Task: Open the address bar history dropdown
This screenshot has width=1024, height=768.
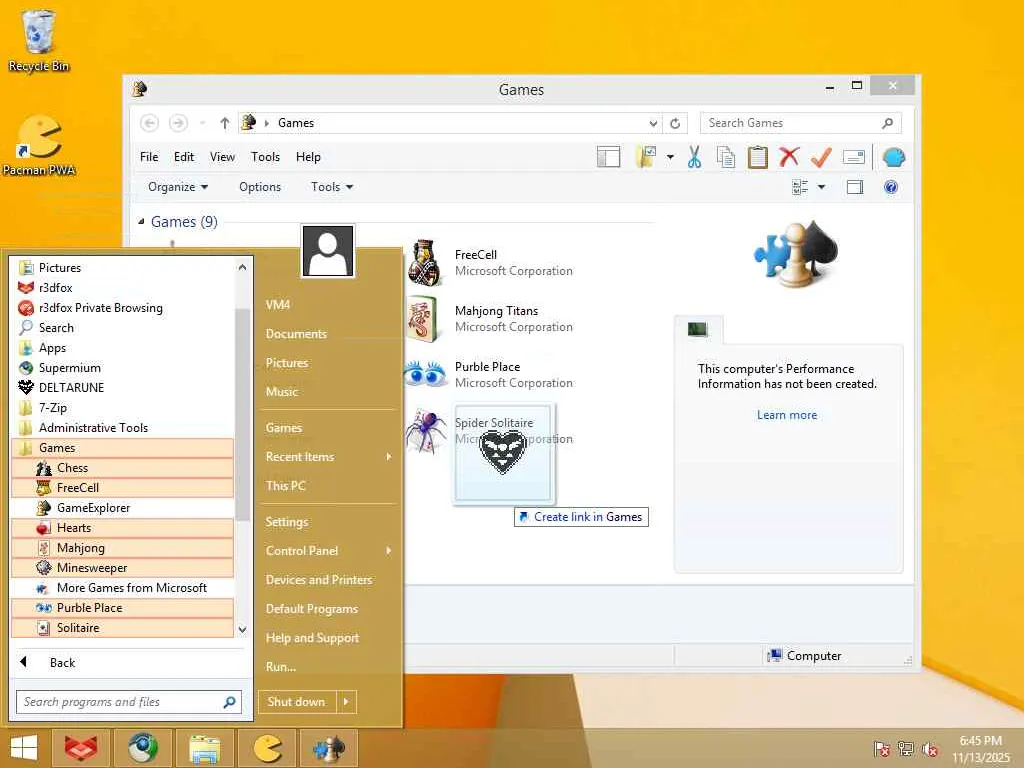Action: click(x=653, y=123)
